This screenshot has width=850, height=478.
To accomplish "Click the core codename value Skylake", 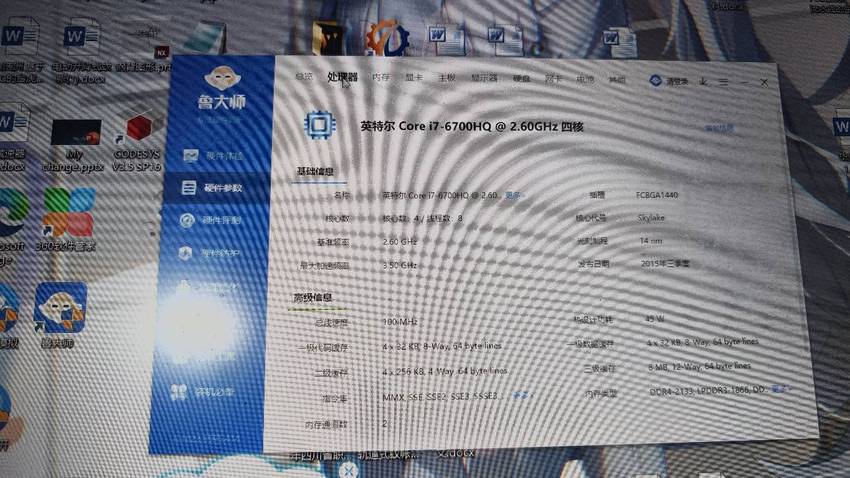I will click(x=651, y=218).
